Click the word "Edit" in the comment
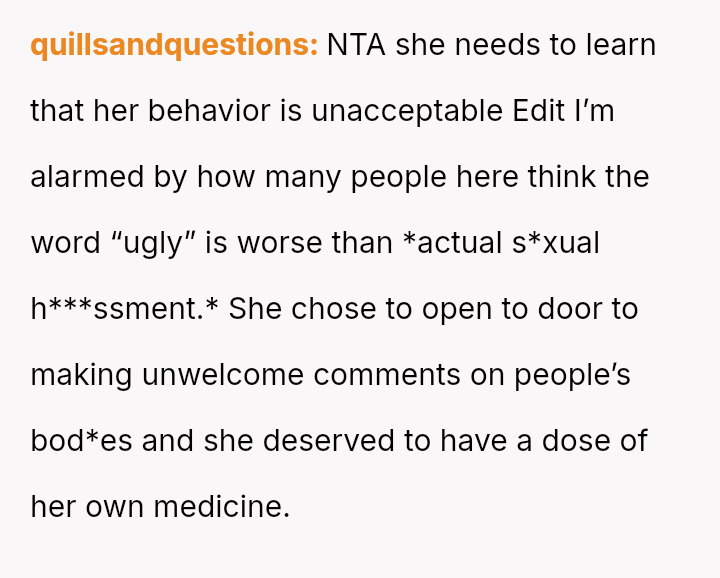 pos(538,111)
